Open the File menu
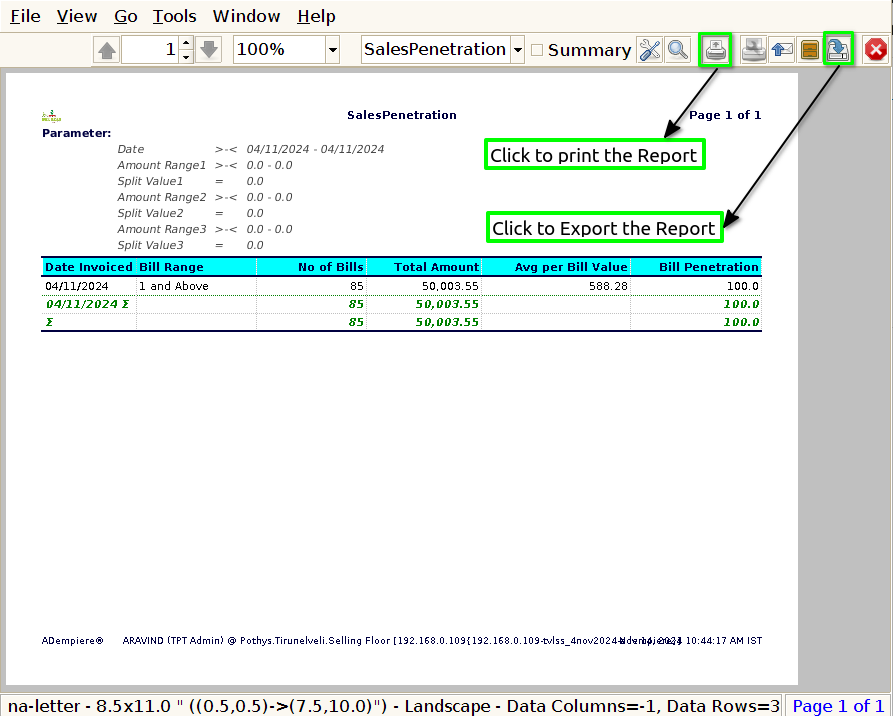This screenshot has width=893, height=716. pyautogui.click(x=26, y=17)
